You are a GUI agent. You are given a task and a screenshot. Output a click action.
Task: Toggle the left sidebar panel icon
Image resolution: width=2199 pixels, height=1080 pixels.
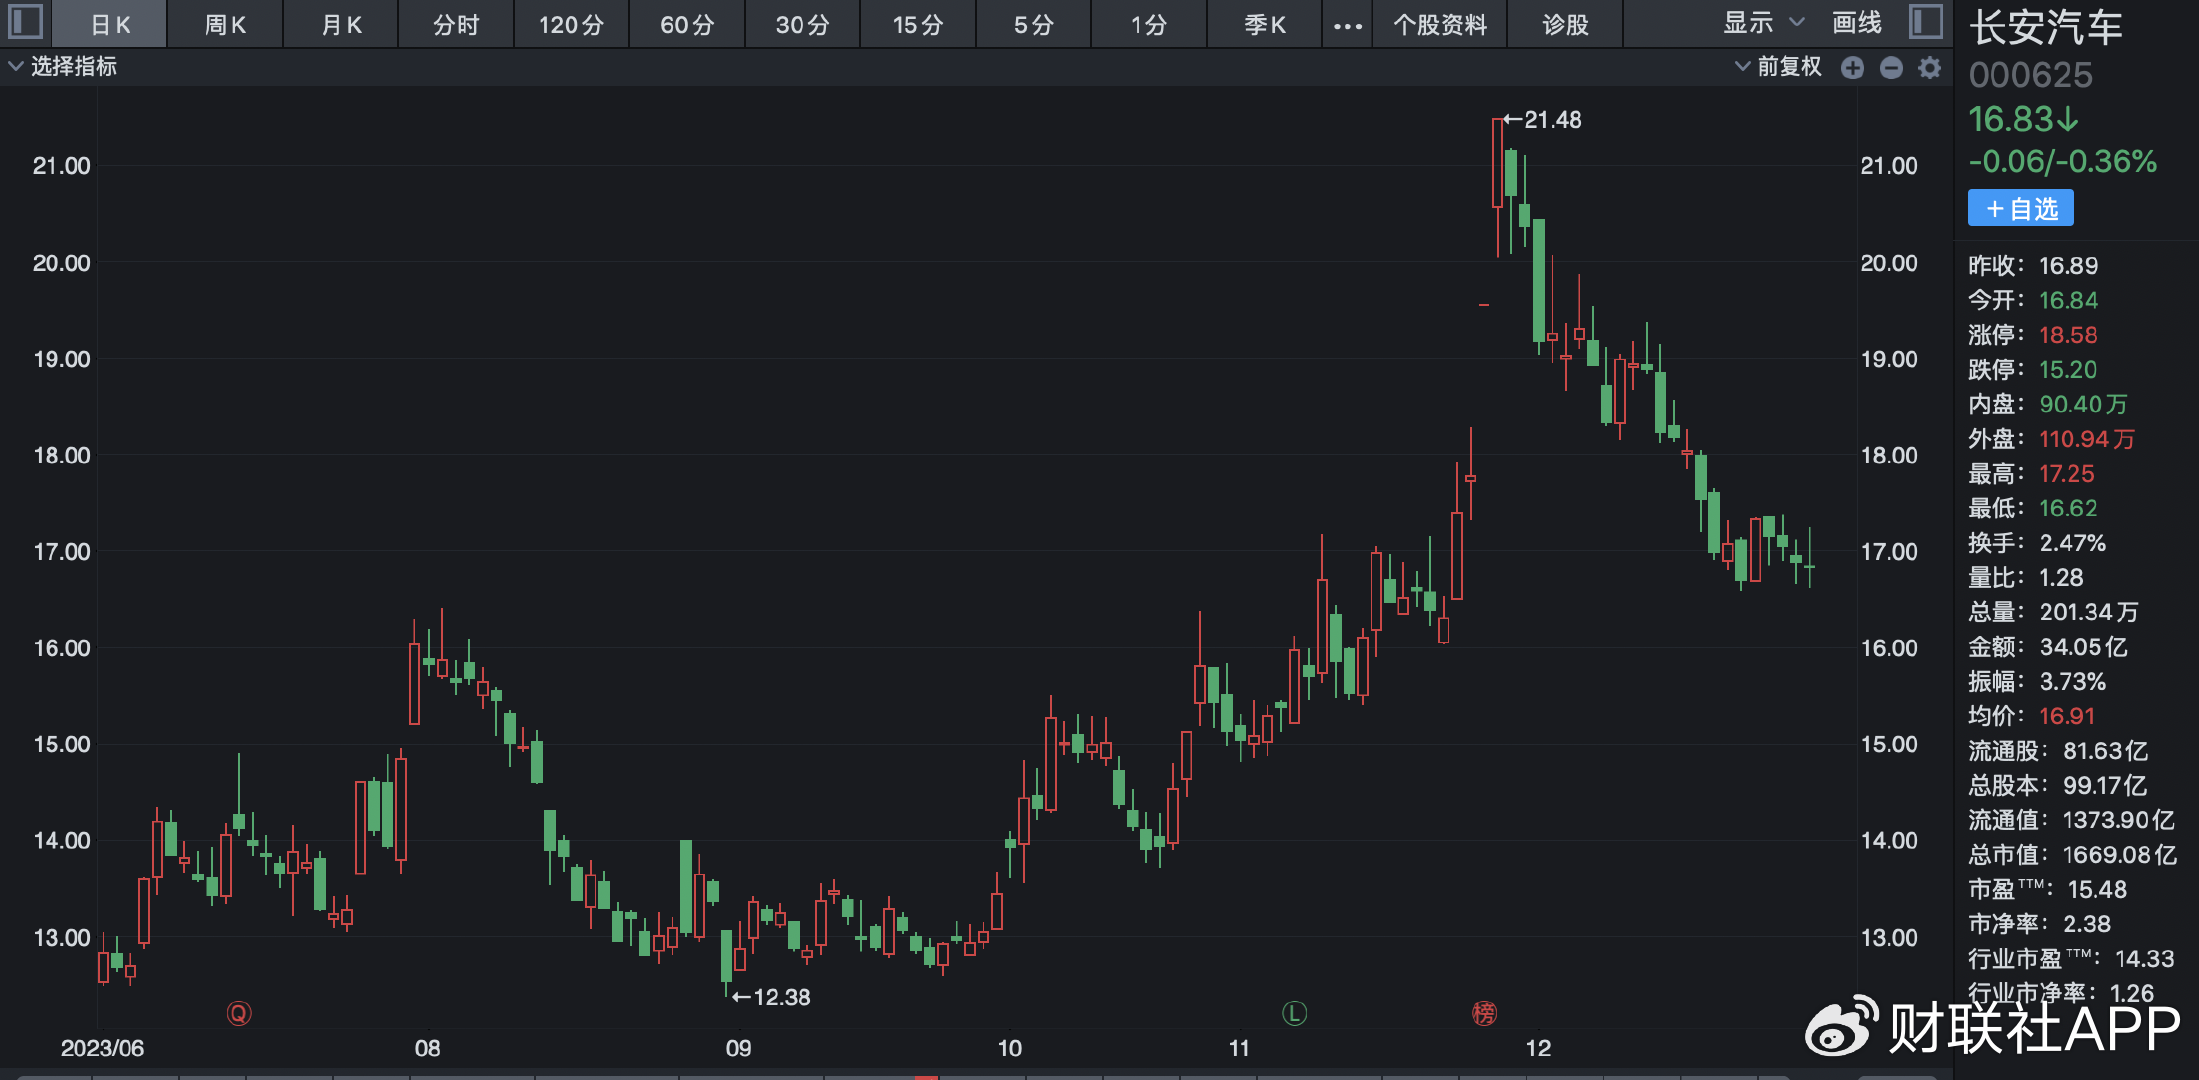pos(25,22)
